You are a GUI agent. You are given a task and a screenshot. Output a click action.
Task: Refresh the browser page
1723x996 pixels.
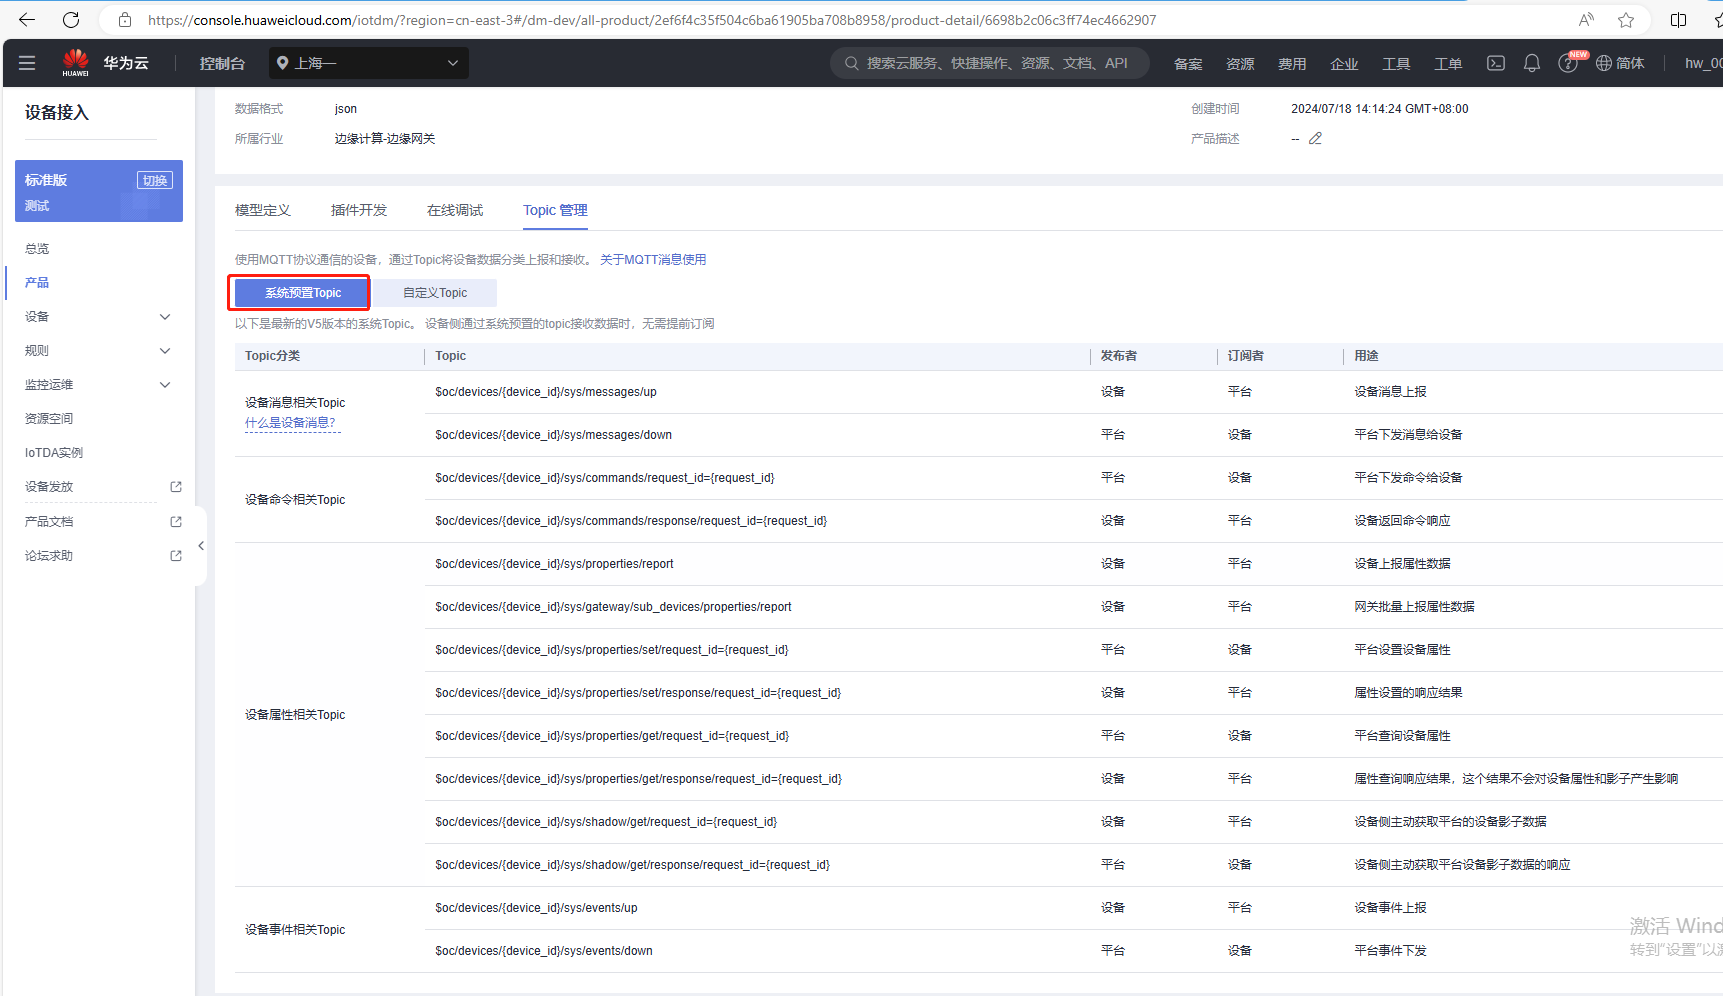(x=71, y=20)
